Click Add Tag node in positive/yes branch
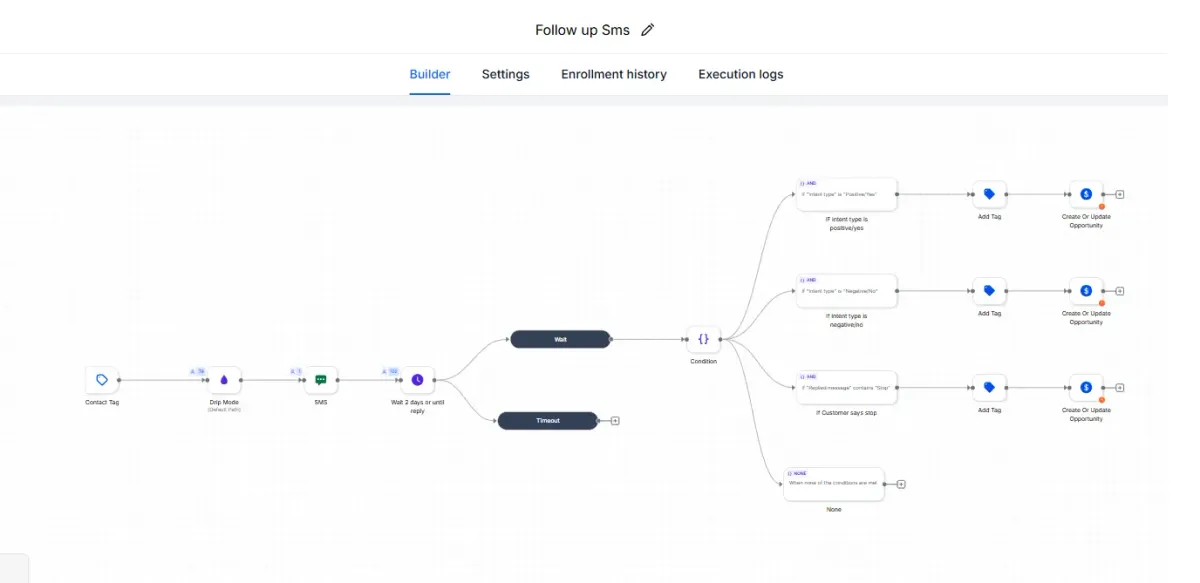Screen dimensions: 1200x583 (x=989, y=194)
